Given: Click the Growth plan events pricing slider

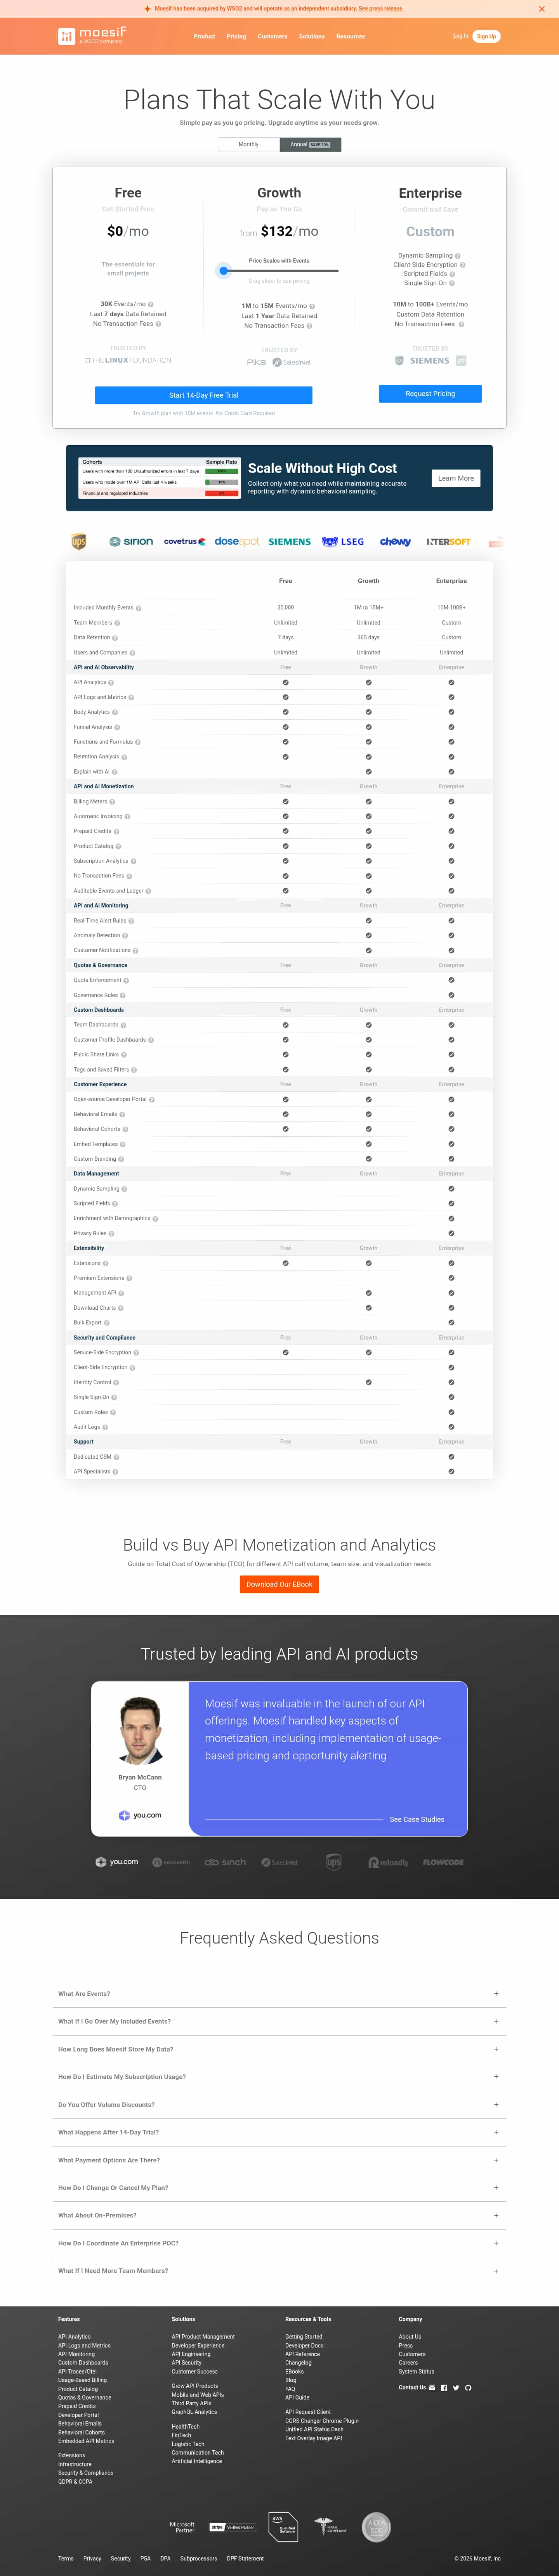Looking at the screenshot, I should tap(279, 270).
